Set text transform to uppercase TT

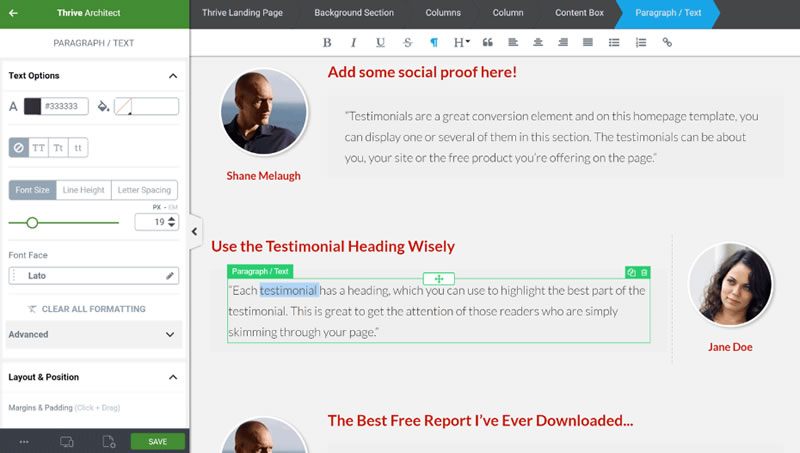[x=38, y=148]
